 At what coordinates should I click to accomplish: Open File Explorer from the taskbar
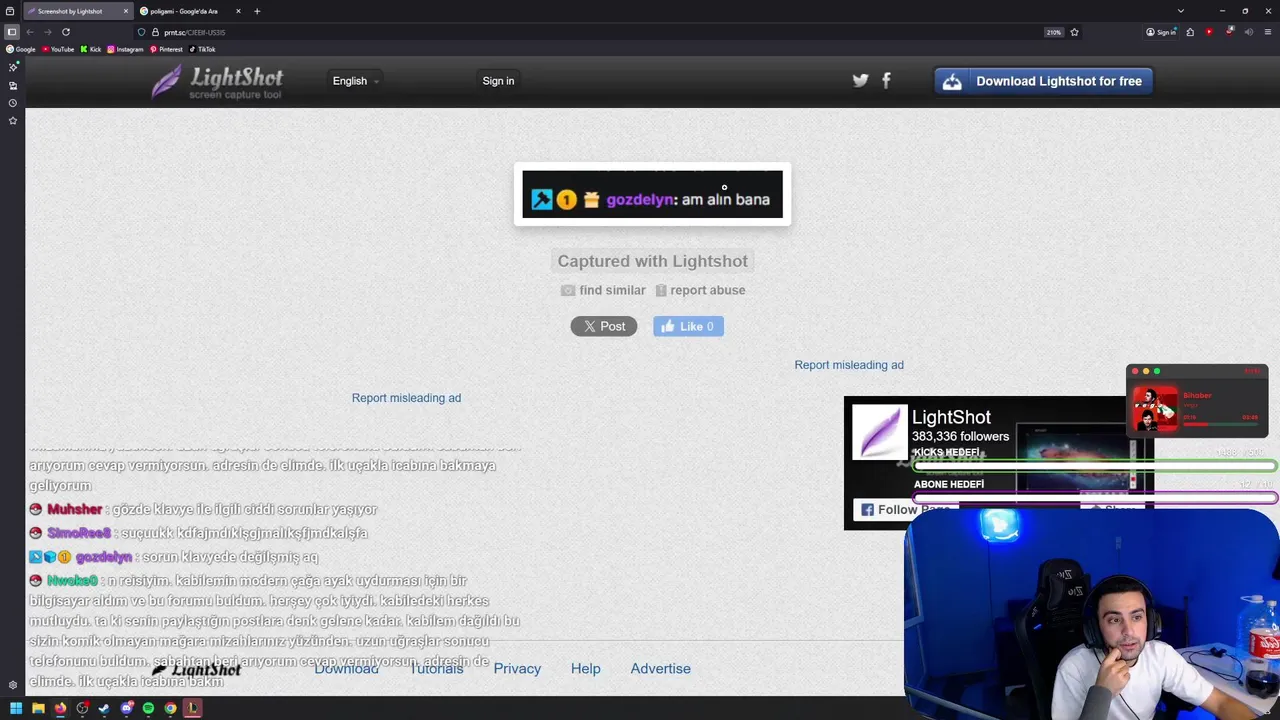(x=38, y=708)
